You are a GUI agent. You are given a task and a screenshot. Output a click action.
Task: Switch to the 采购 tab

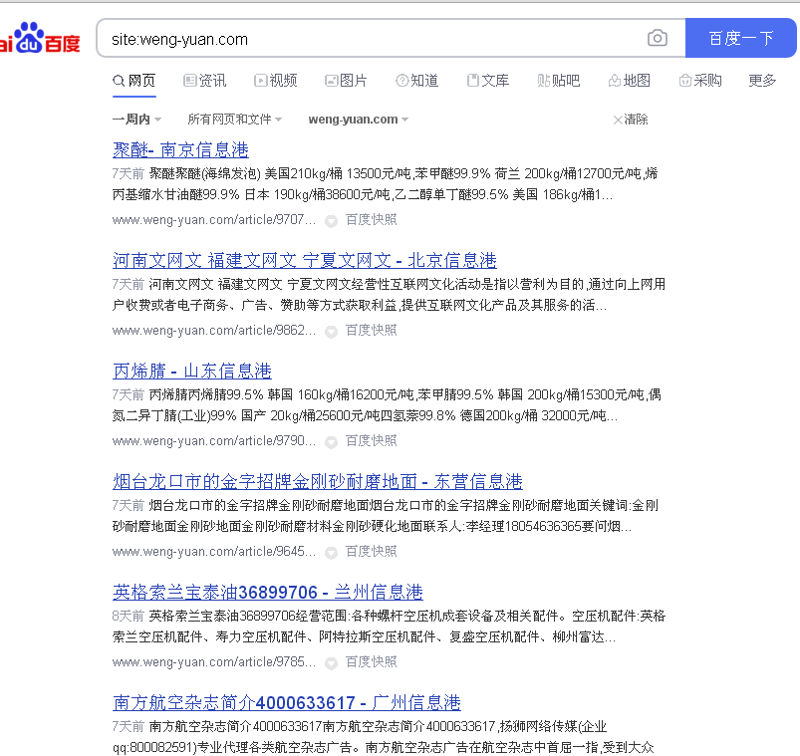[700, 81]
